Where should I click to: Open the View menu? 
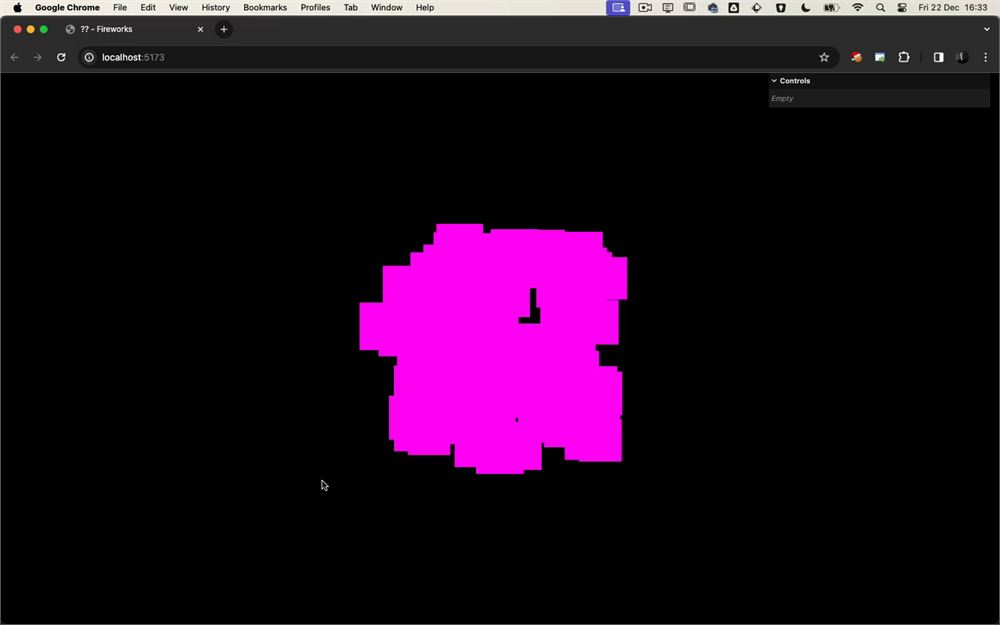(178, 8)
